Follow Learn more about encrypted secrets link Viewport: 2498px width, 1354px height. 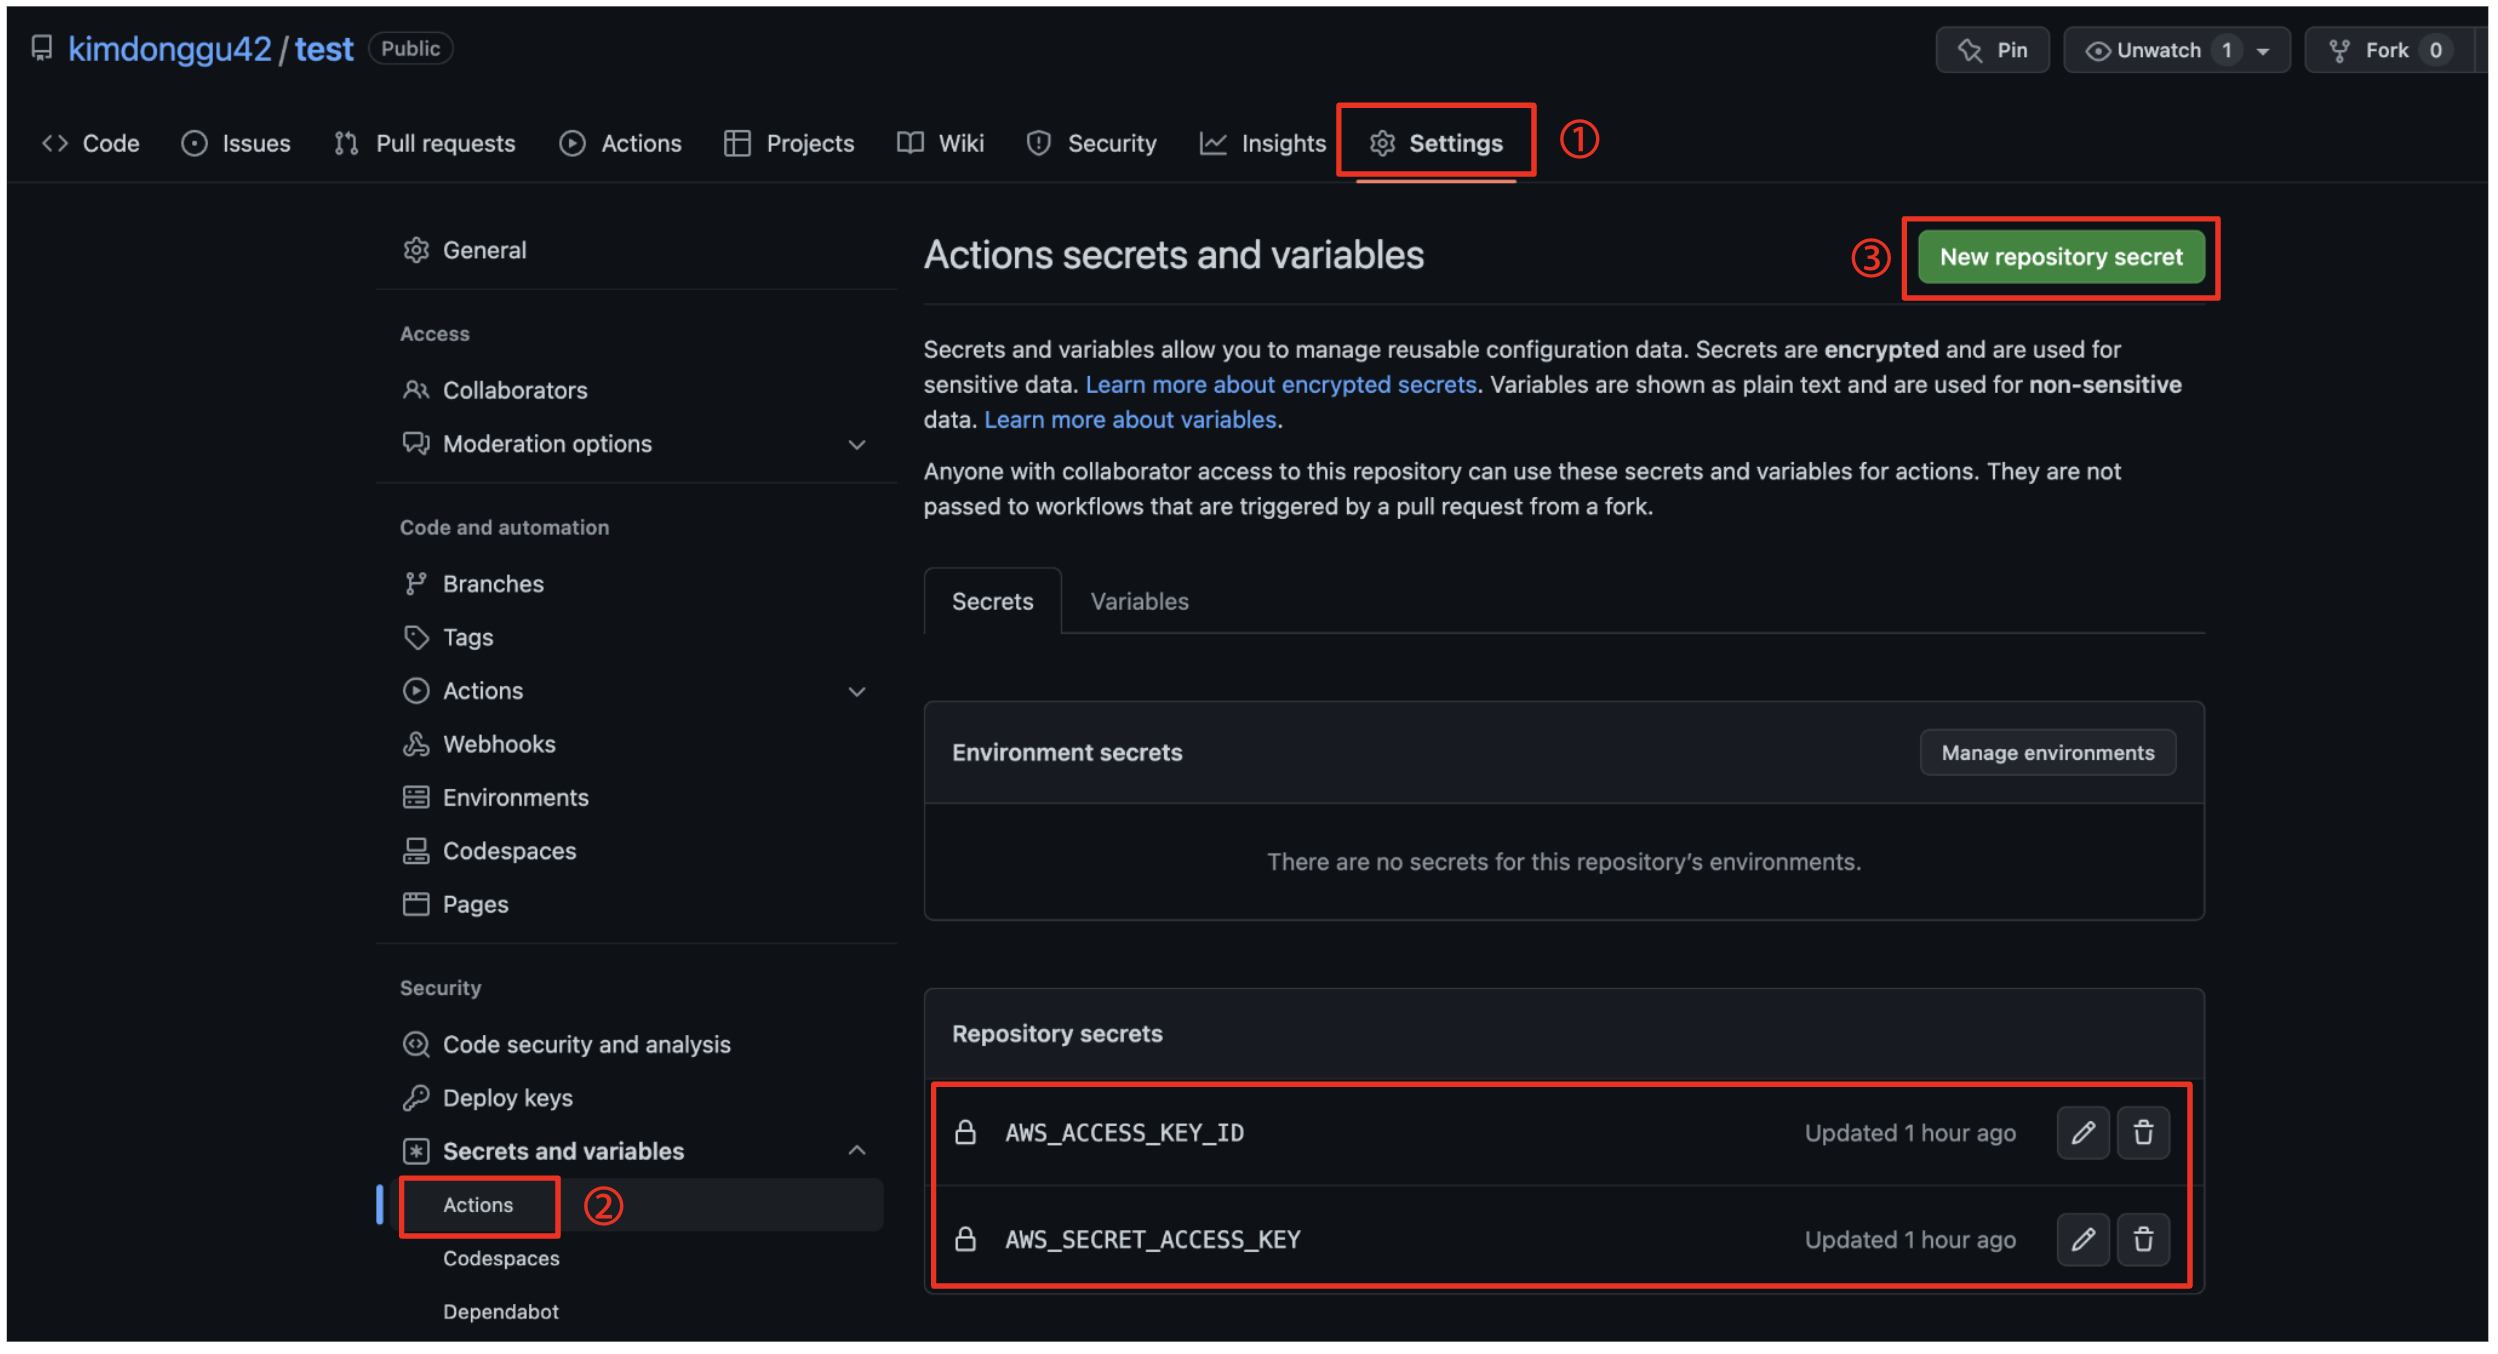pyautogui.click(x=1281, y=385)
